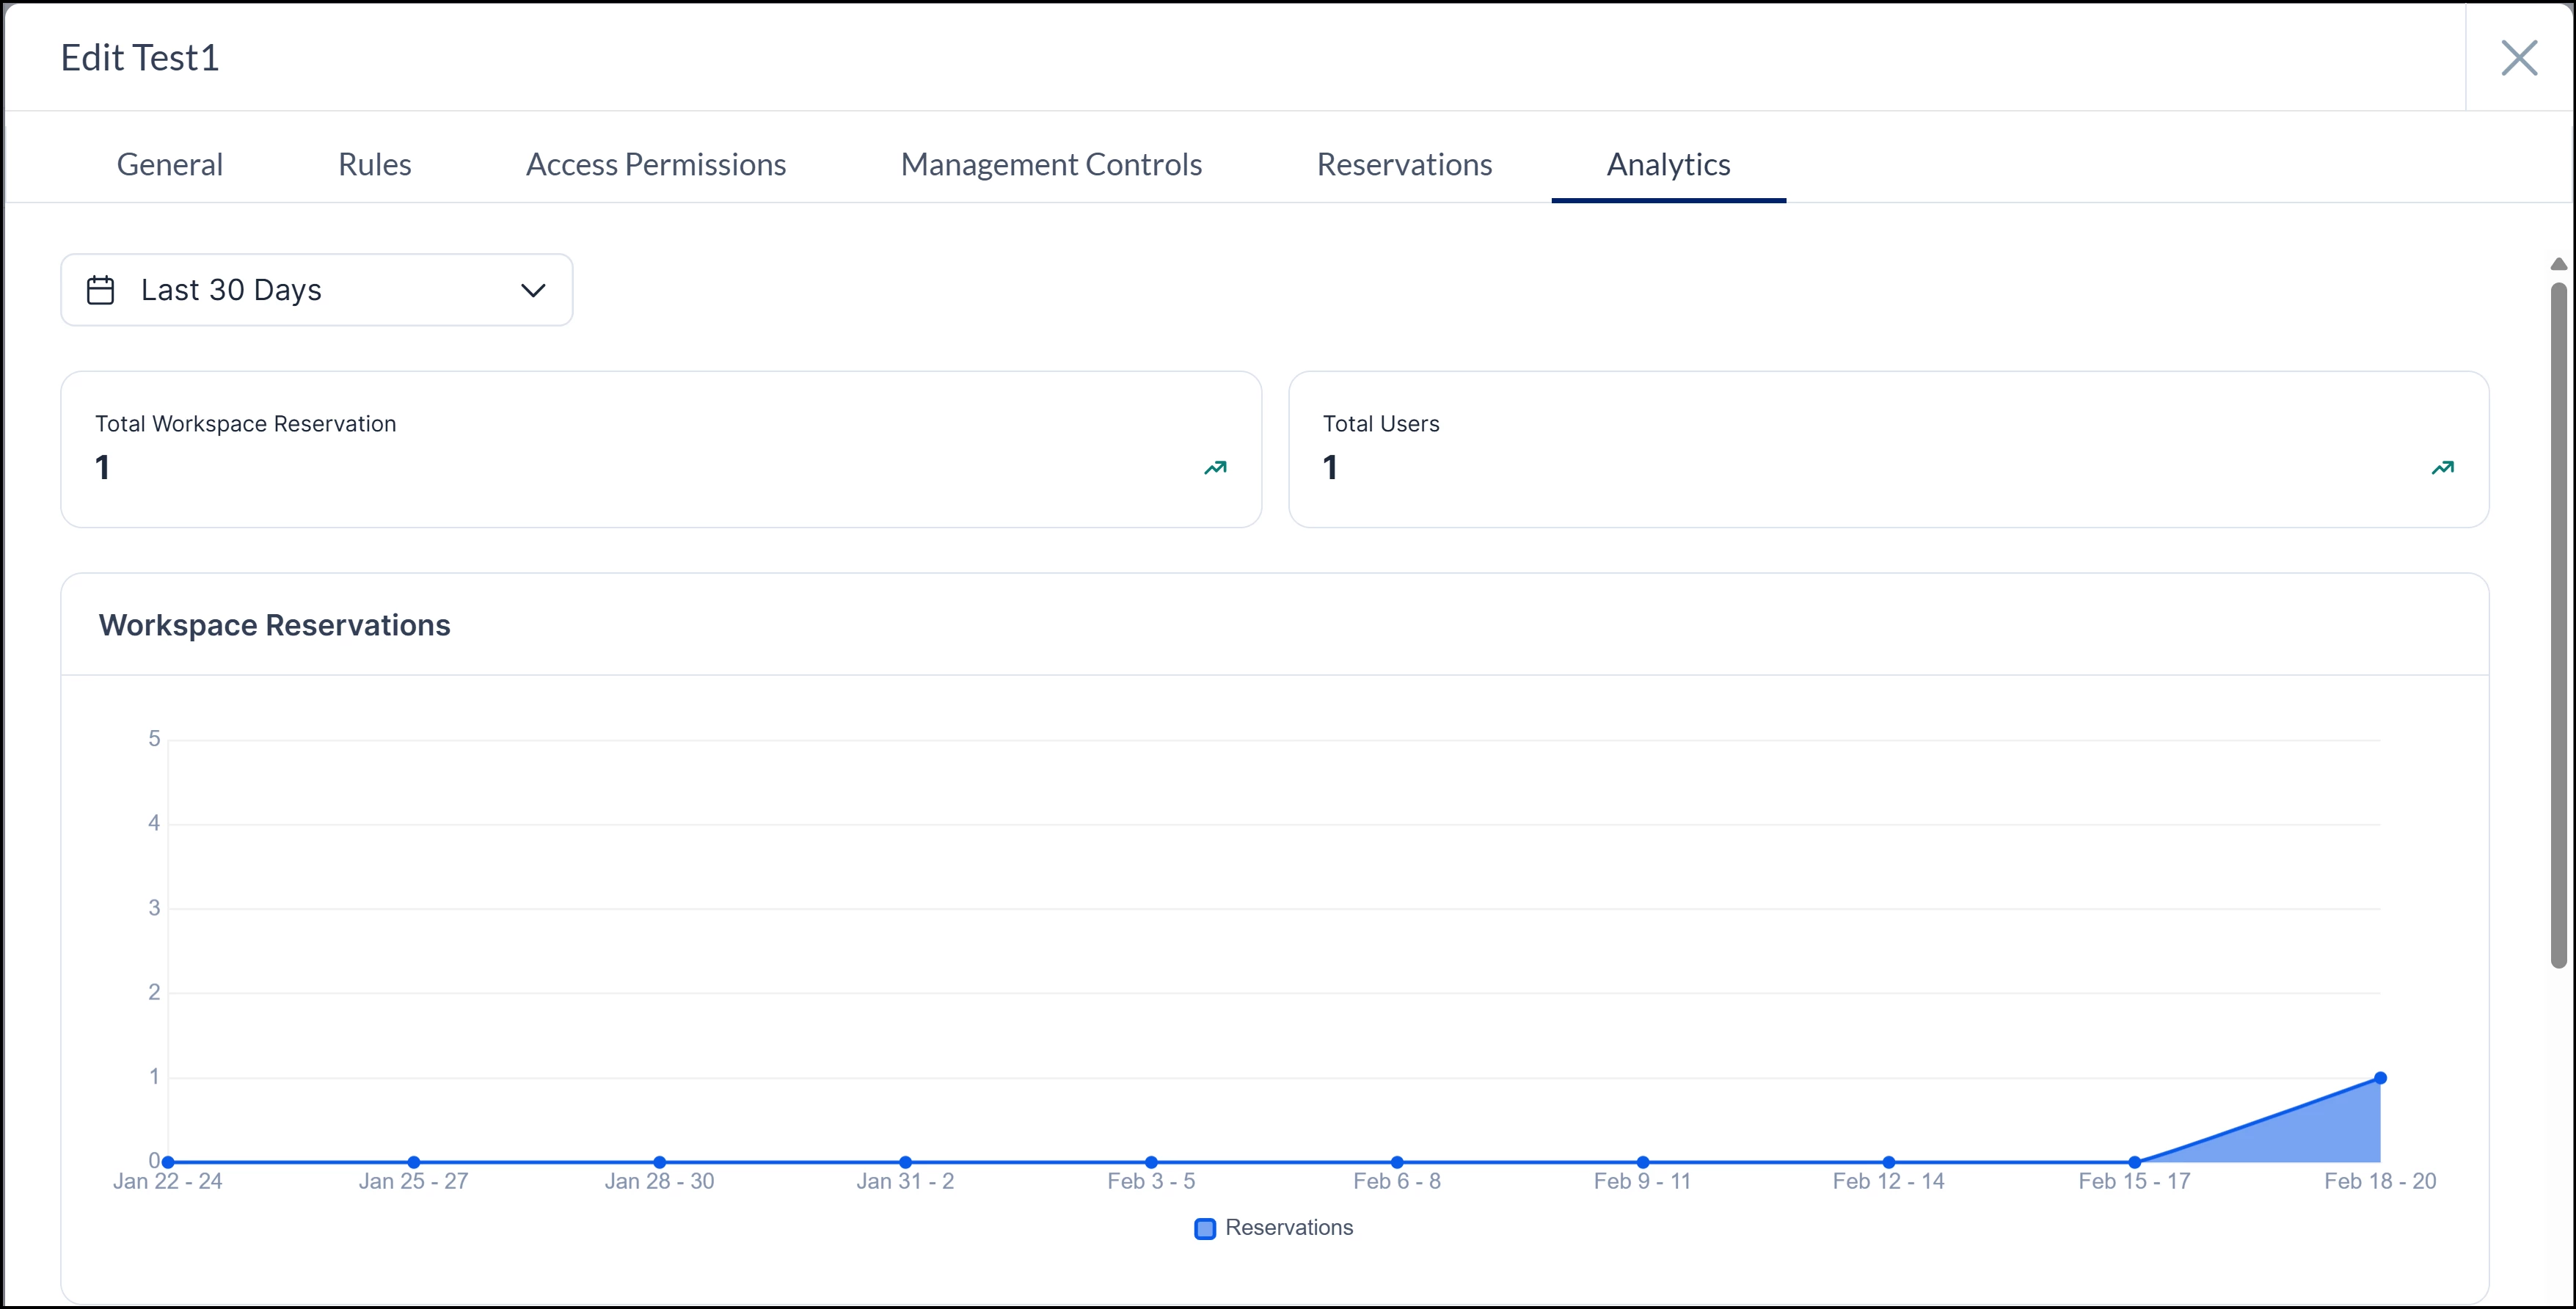Click trend arrow icon in Total Workspace Reservation card
The image size is (2576, 1309).
[1215, 468]
